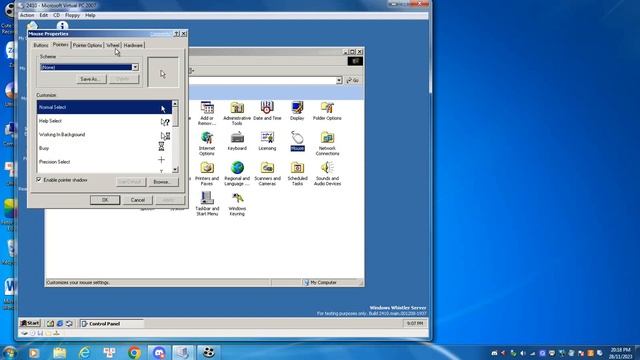
Task: Toggle Enable pointer shadow checkbox
Action: coord(39,180)
